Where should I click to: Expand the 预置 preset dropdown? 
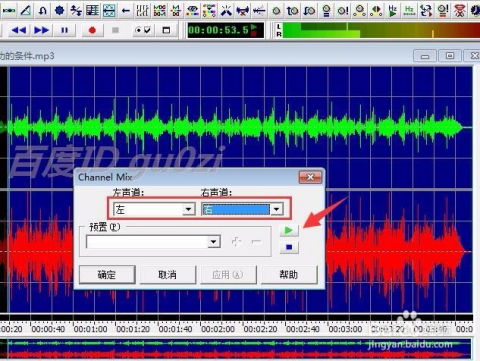click(x=214, y=242)
